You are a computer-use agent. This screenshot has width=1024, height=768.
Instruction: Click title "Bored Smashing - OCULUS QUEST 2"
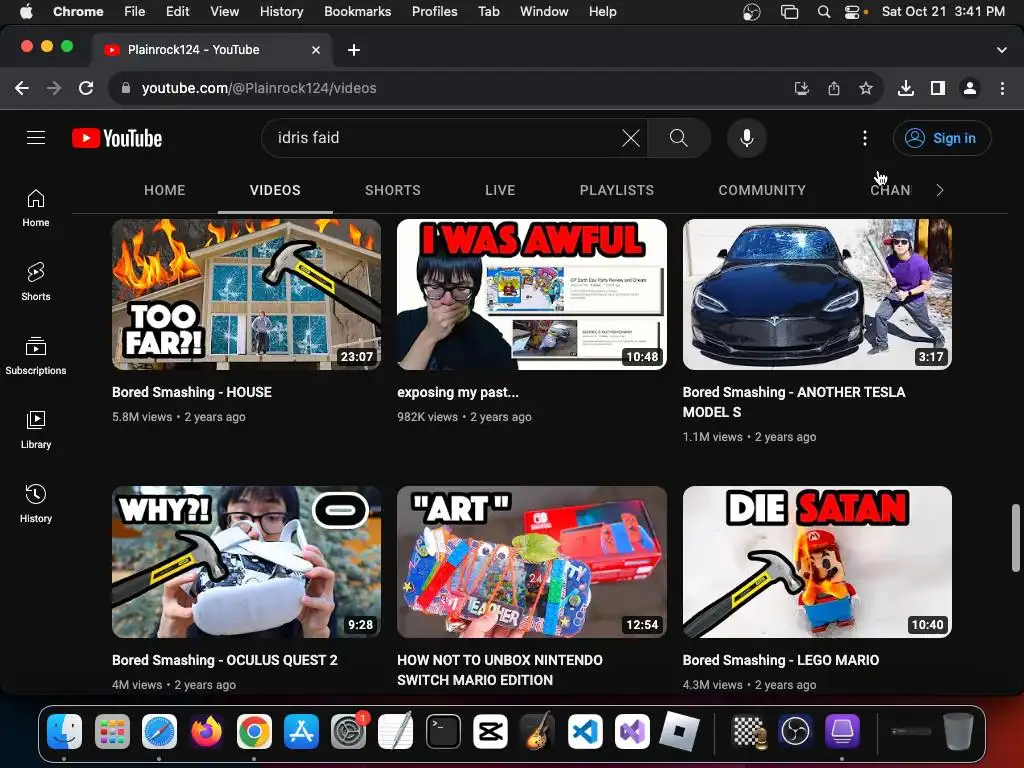(225, 660)
